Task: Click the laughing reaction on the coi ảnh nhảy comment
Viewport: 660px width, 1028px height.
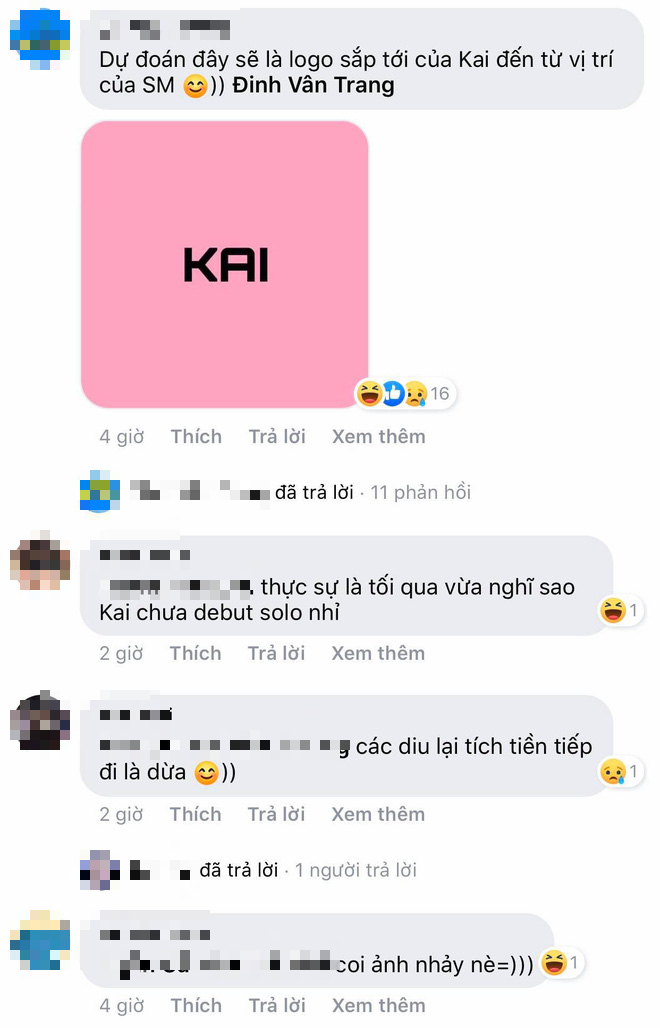Action: coord(554,962)
